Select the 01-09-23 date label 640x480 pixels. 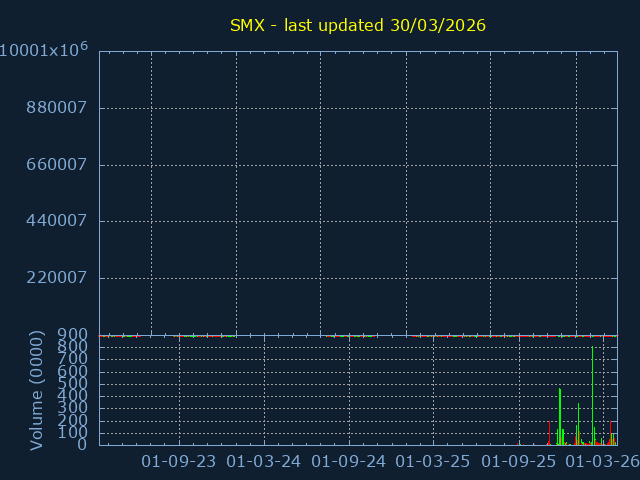tap(179, 461)
